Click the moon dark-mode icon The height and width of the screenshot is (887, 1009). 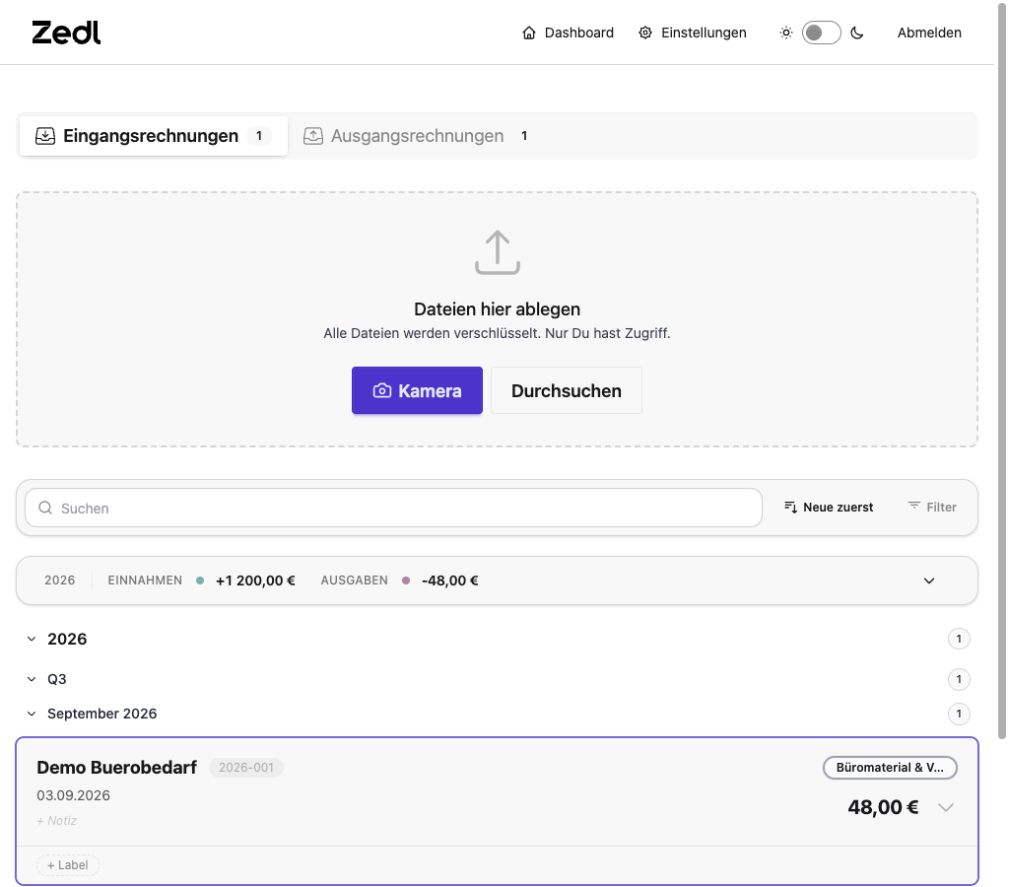(856, 33)
